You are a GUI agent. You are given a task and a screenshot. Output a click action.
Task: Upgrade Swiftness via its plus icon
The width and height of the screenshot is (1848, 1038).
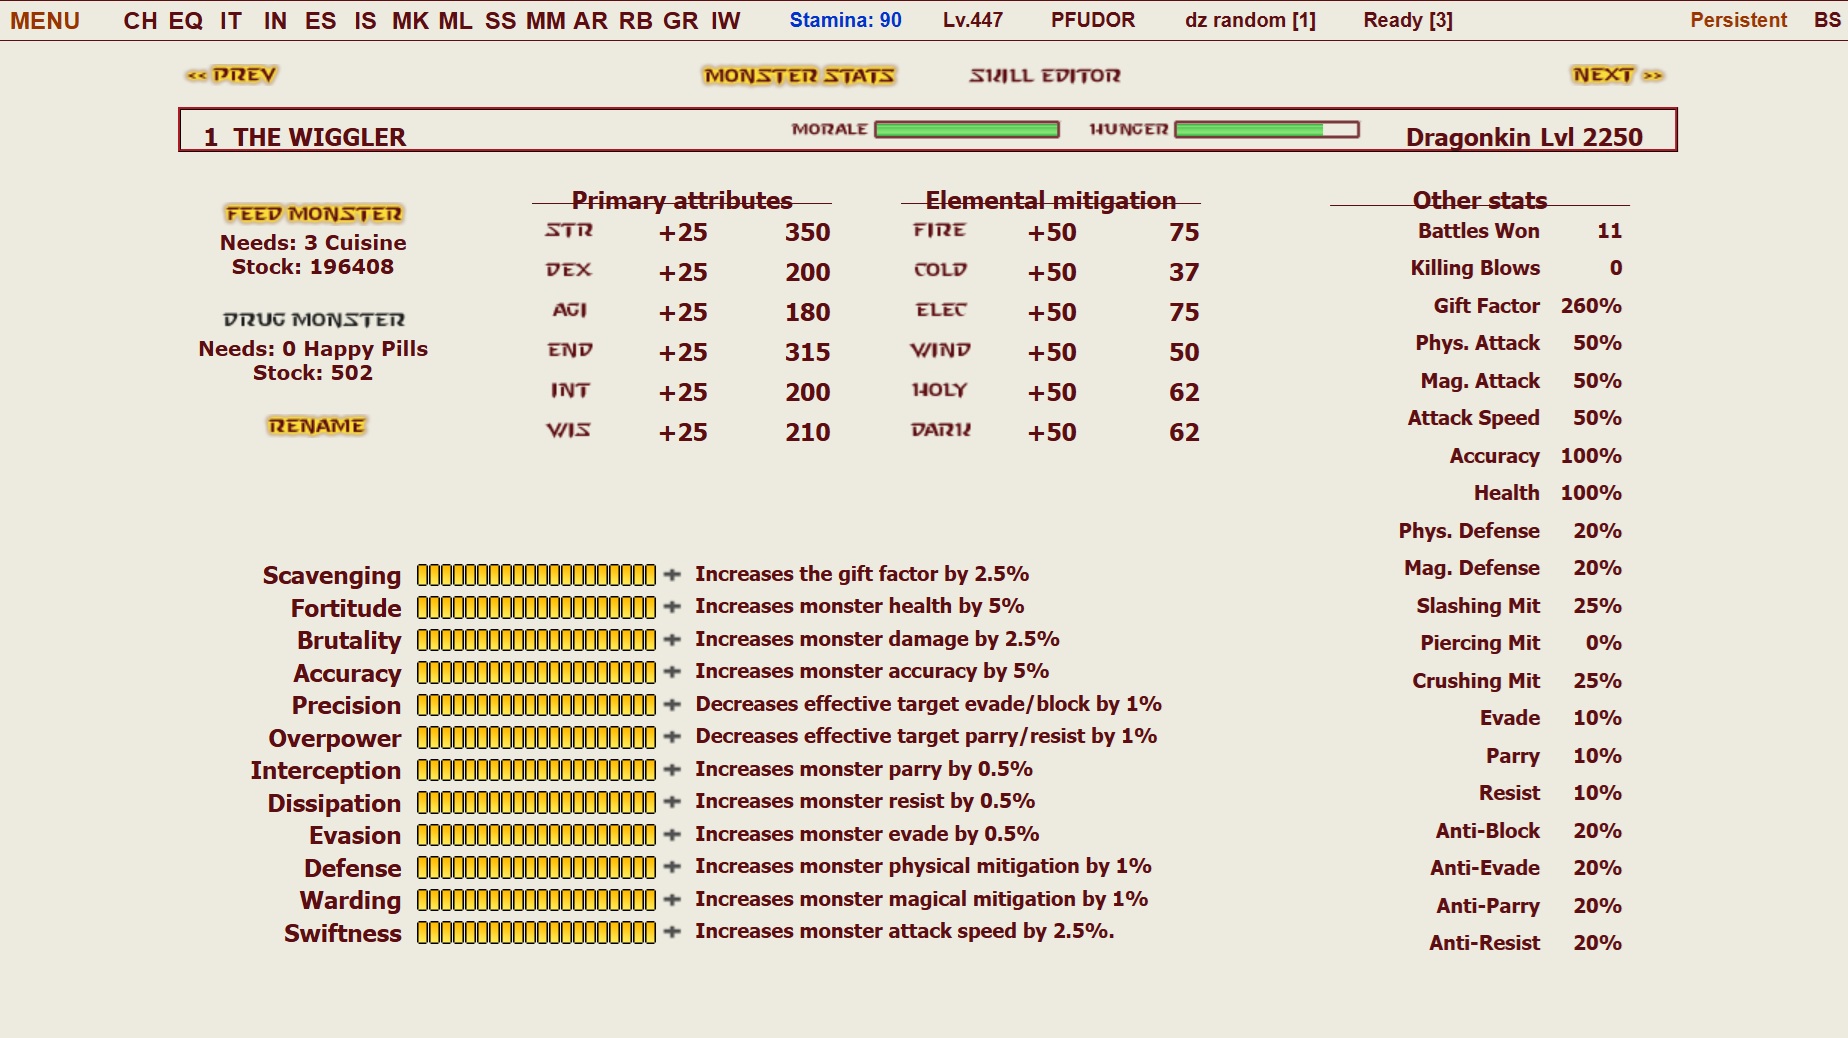click(672, 932)
